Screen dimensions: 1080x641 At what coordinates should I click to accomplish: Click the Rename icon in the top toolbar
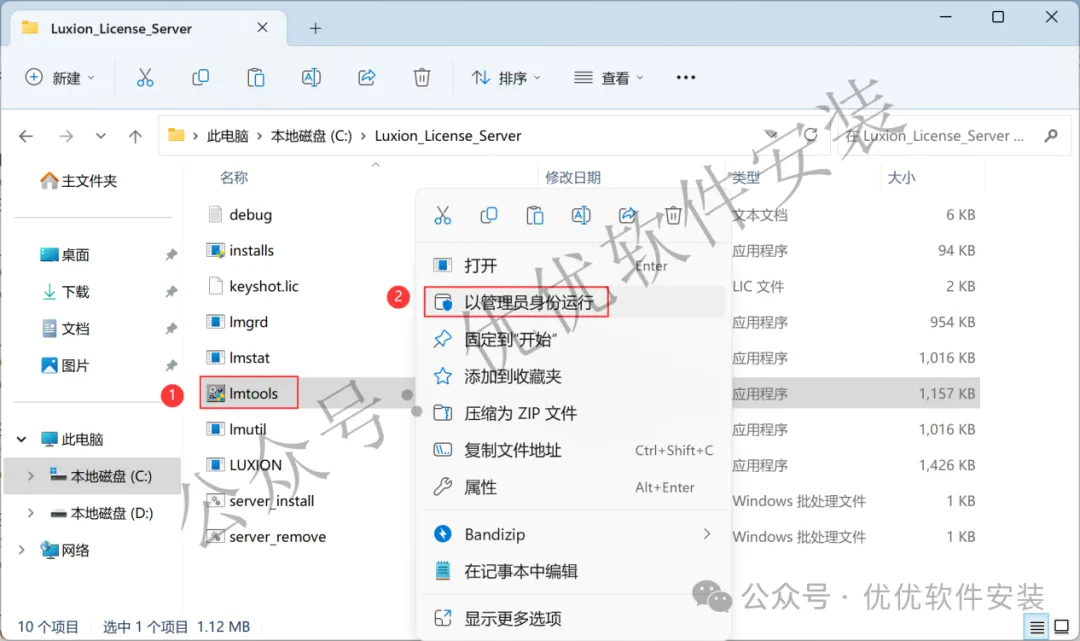[311, 78]
